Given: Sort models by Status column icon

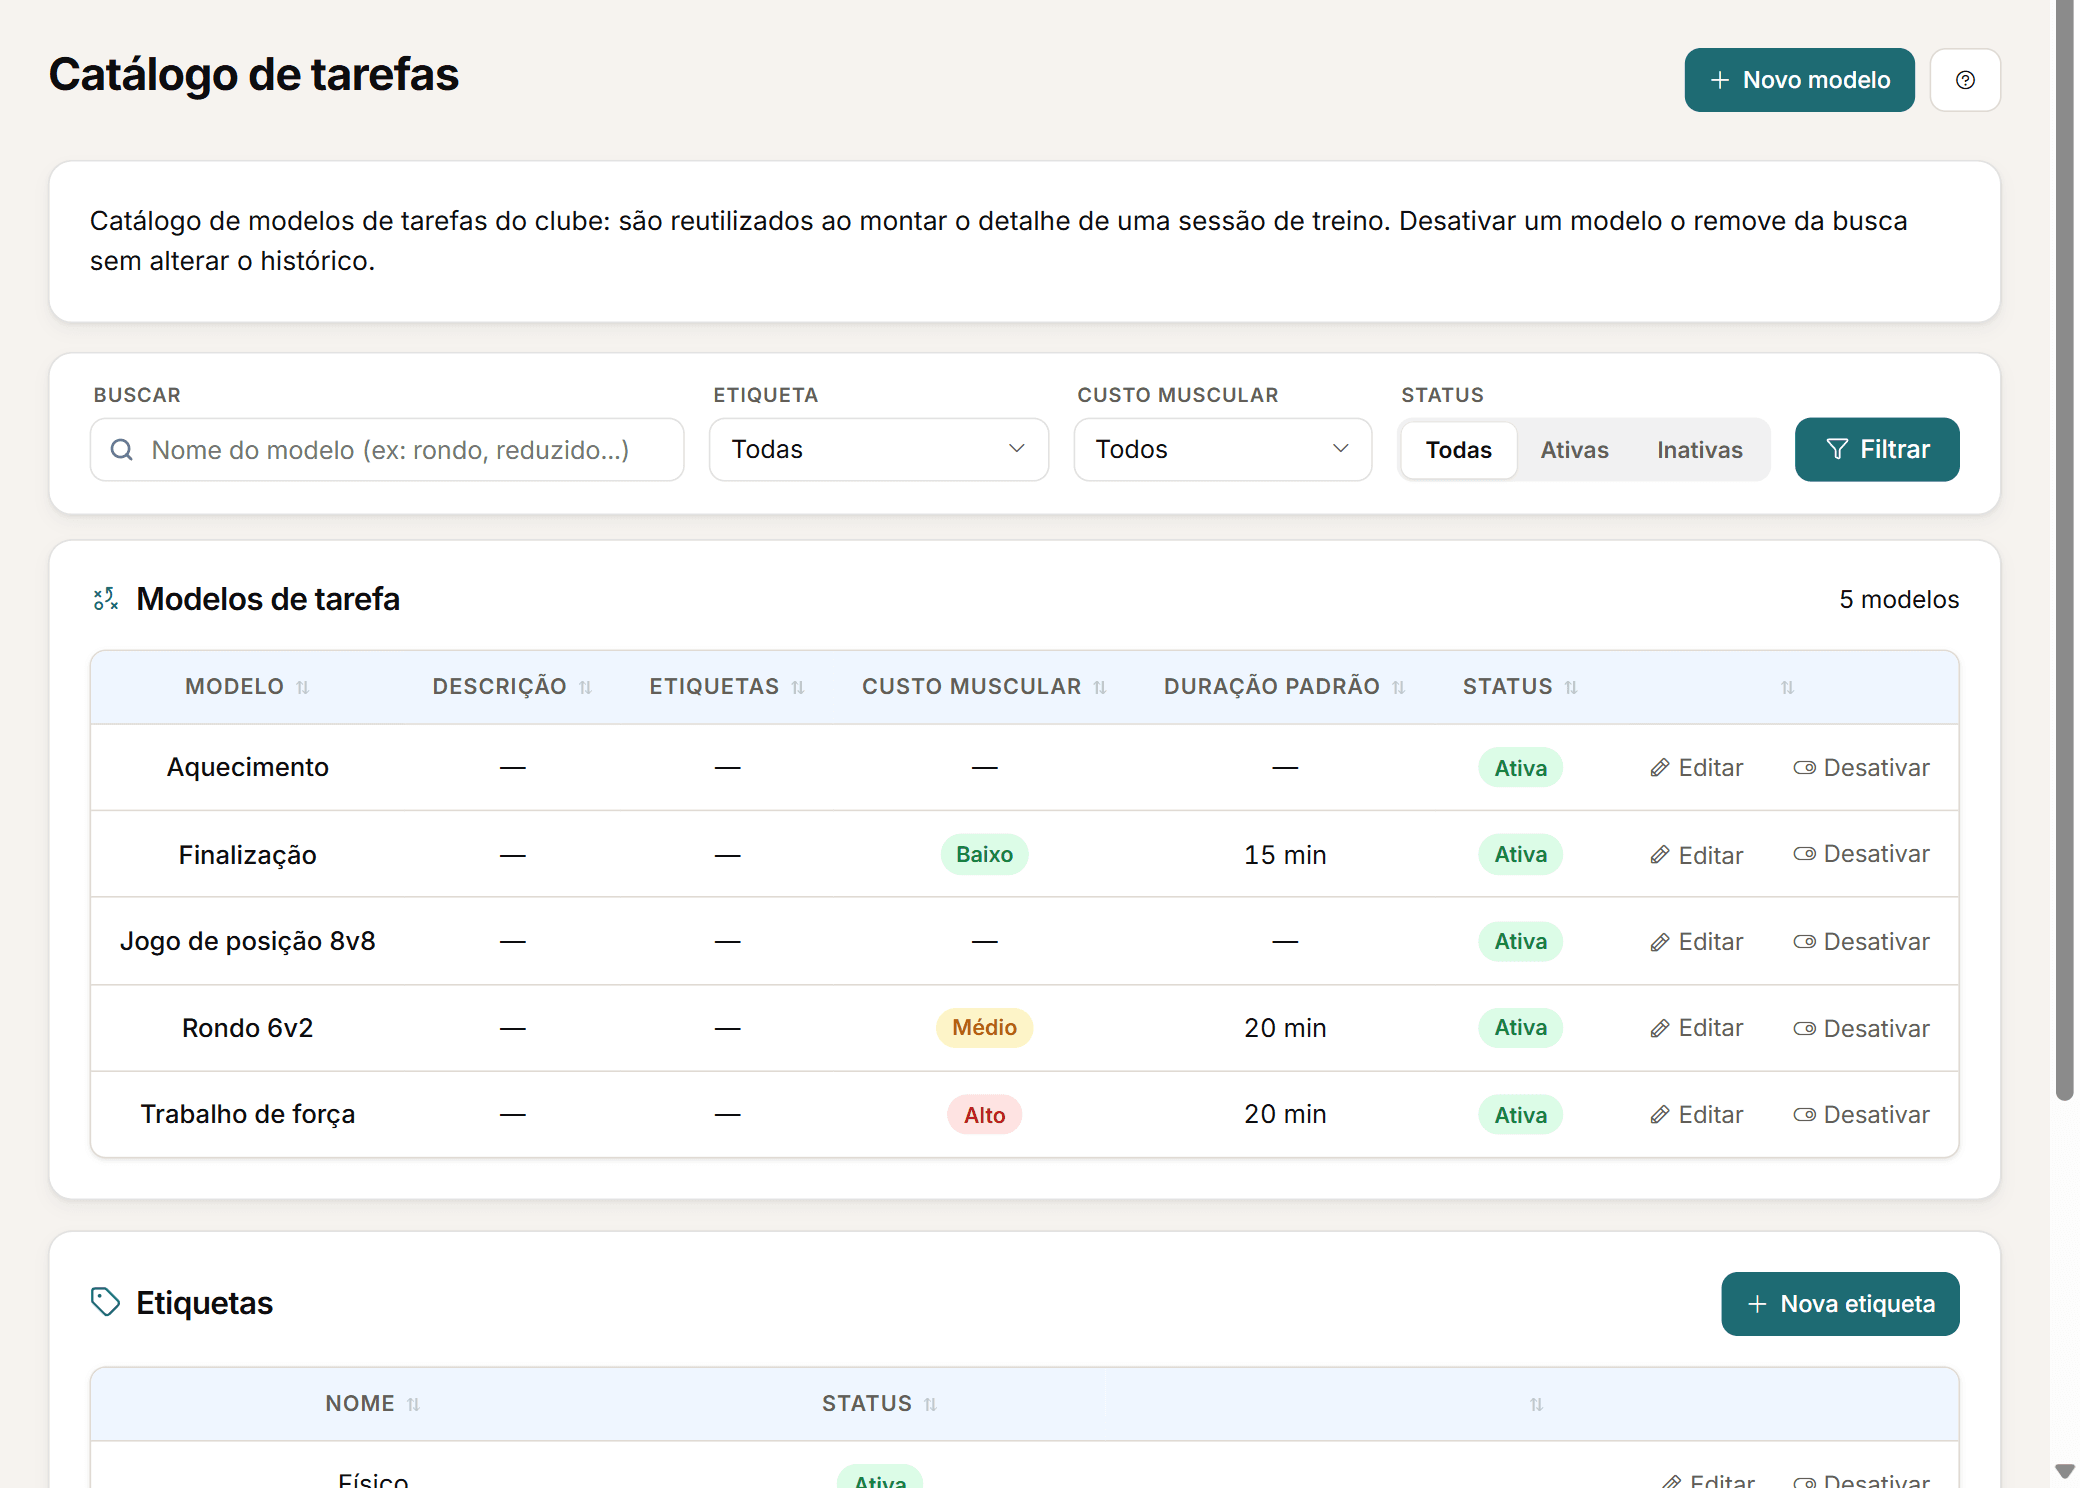Looking at the screenshot, I should (1571, 687).
